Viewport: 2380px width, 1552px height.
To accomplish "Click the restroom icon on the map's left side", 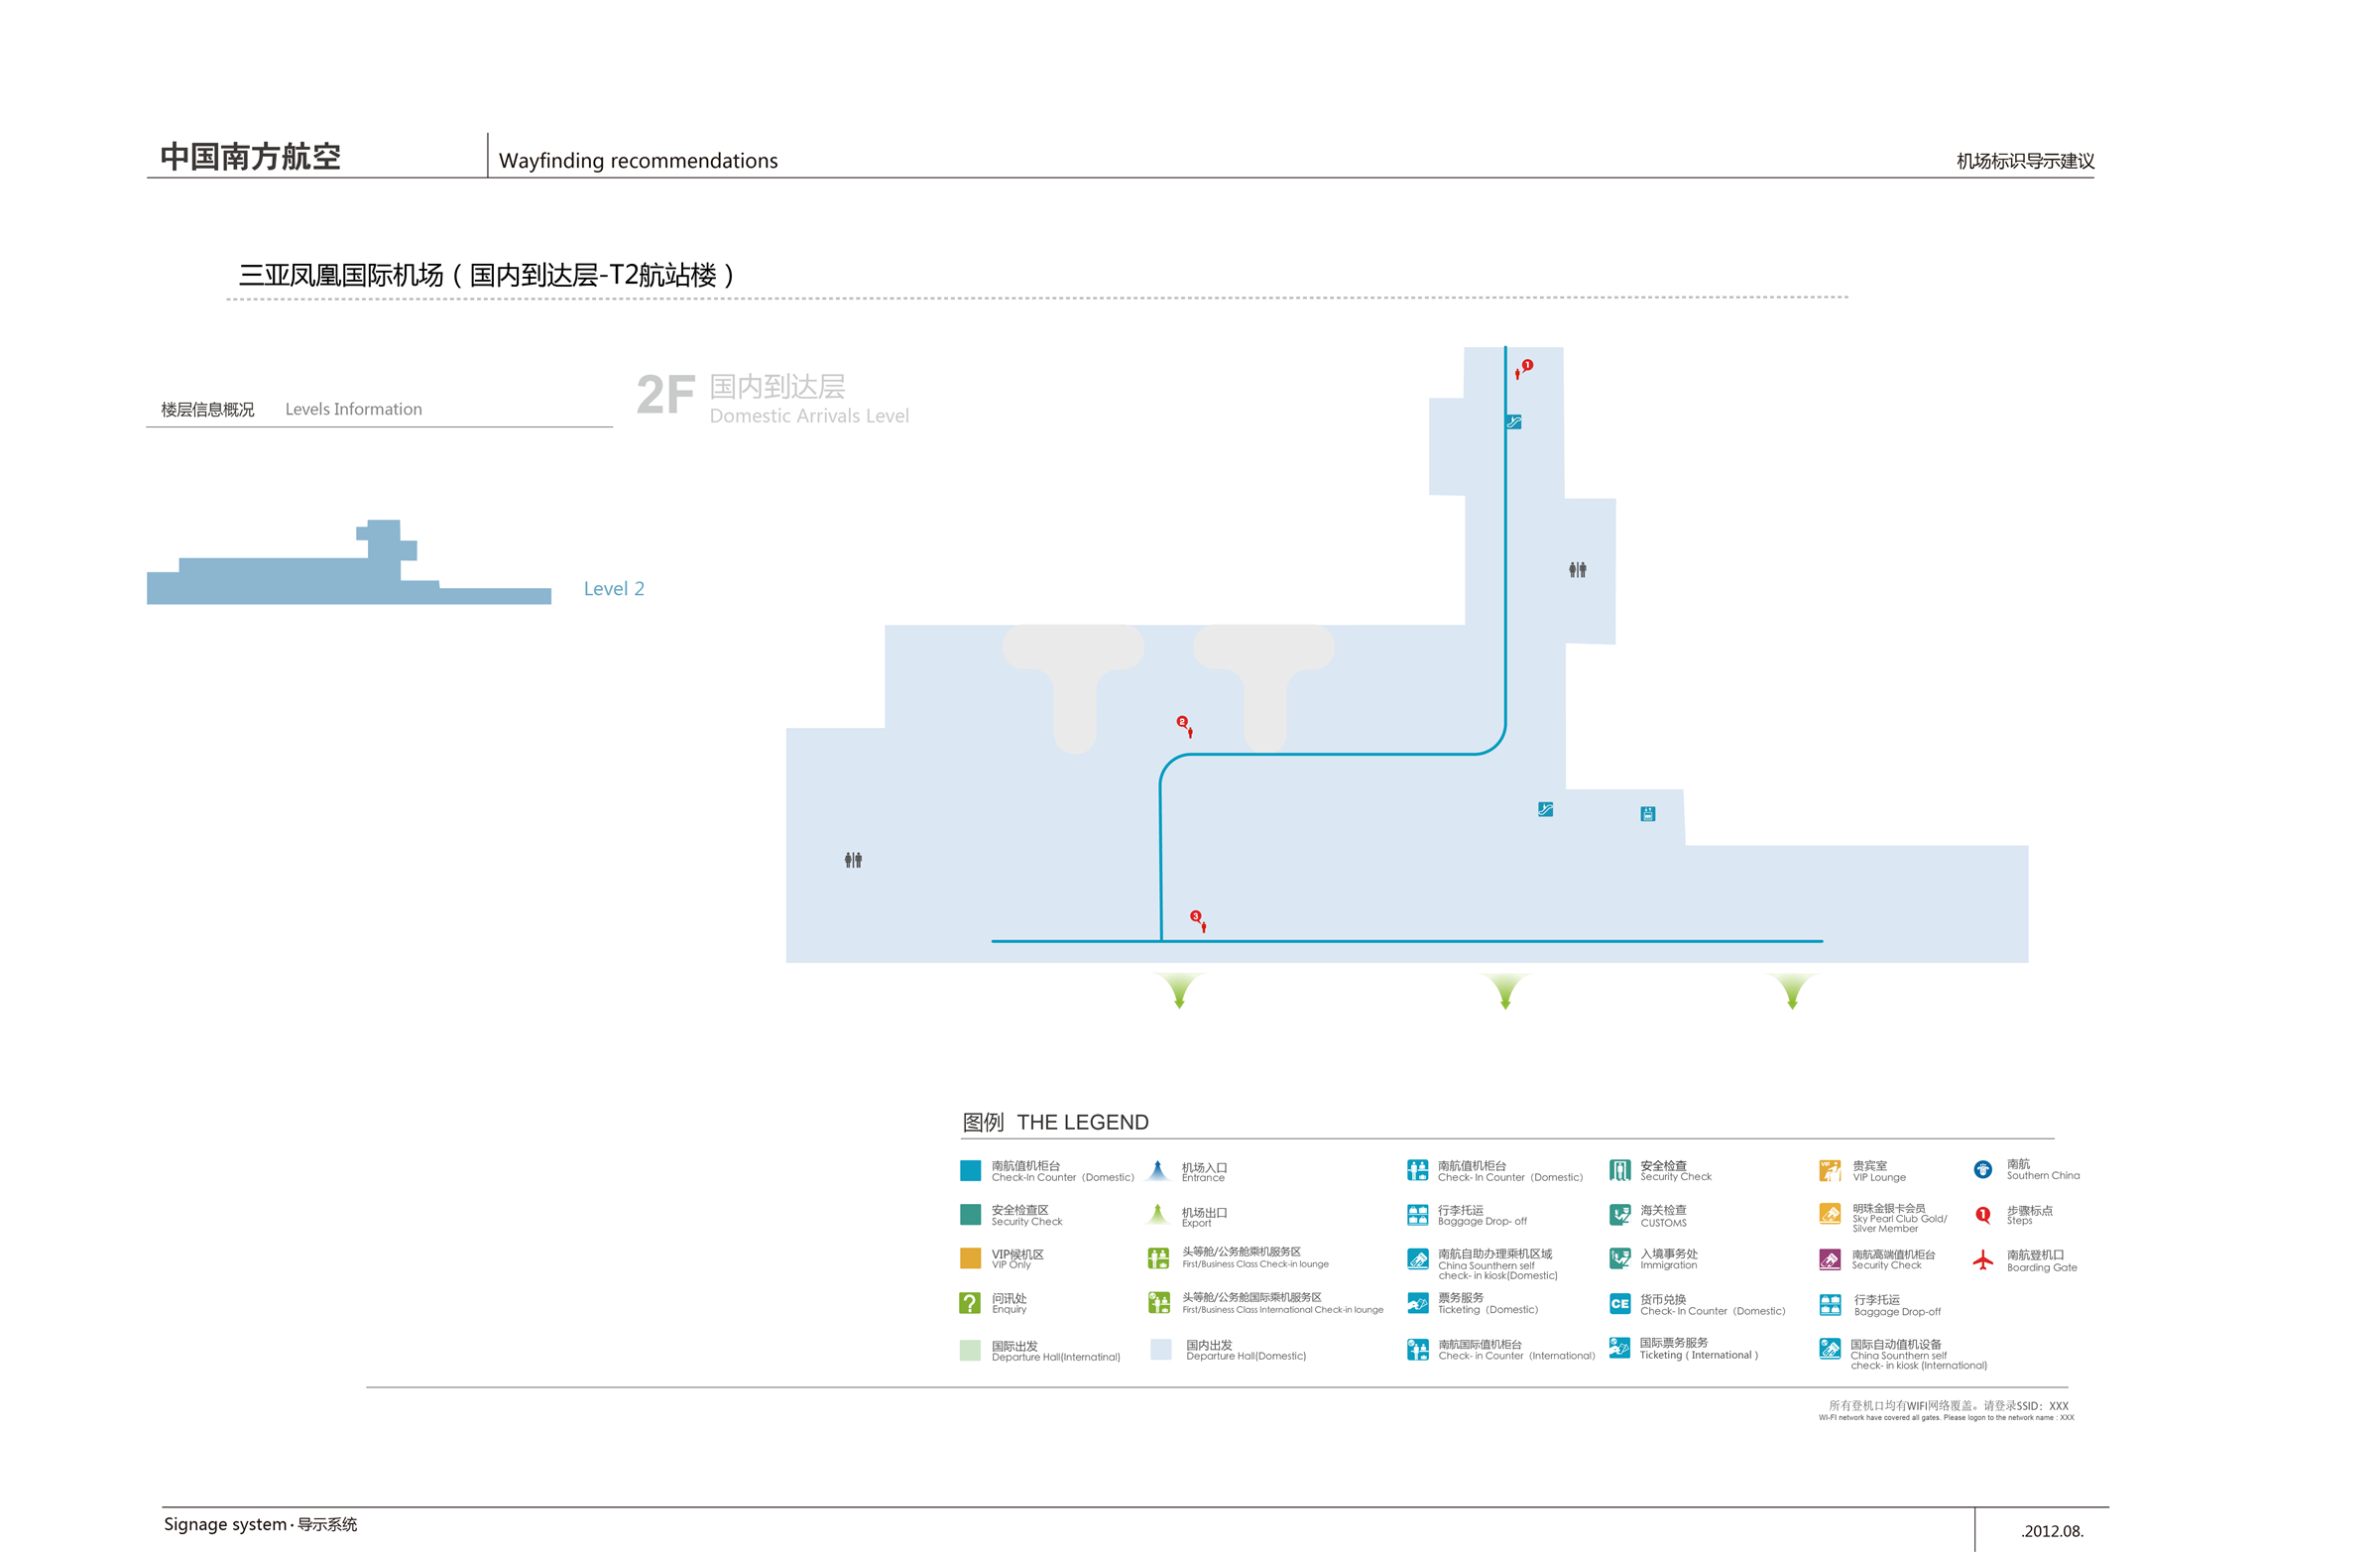I will click(853, 860).
